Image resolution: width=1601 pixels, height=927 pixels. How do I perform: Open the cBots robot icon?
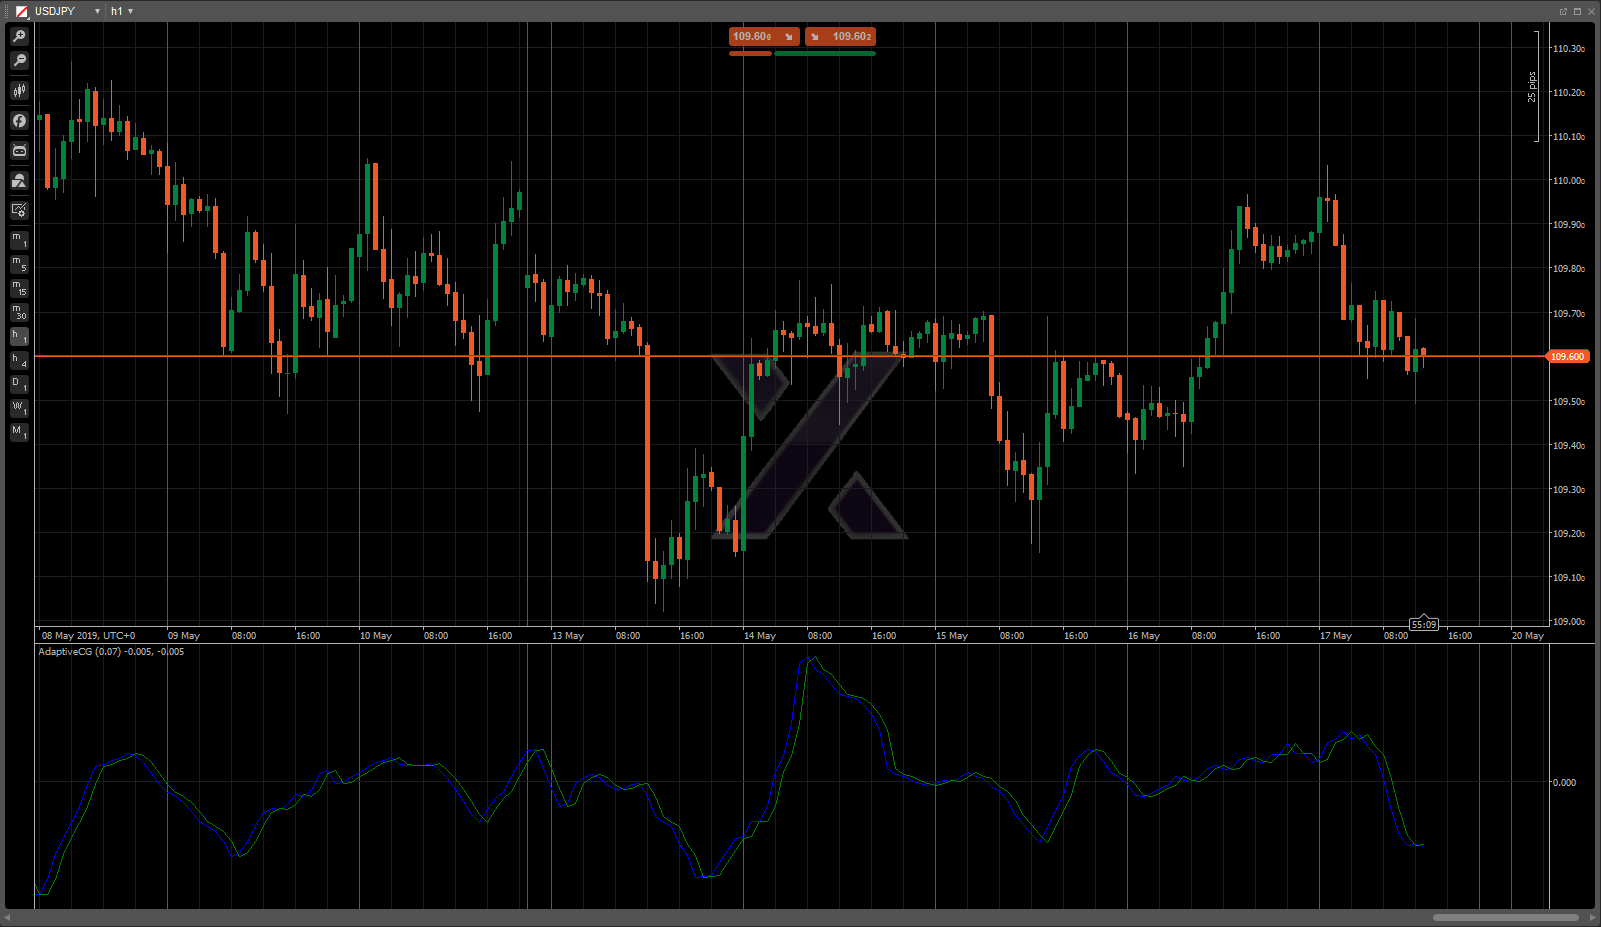click(x=19, y=151)
